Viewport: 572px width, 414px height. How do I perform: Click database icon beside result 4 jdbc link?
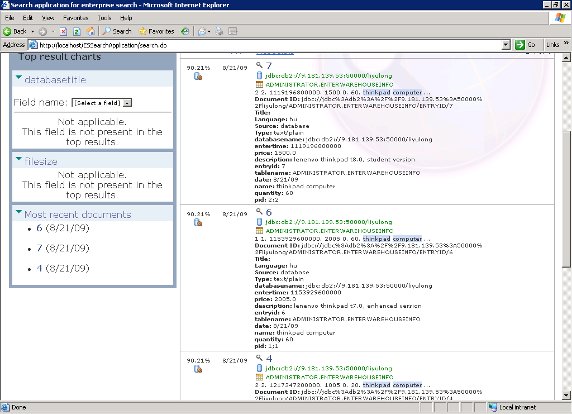(259, 368)
